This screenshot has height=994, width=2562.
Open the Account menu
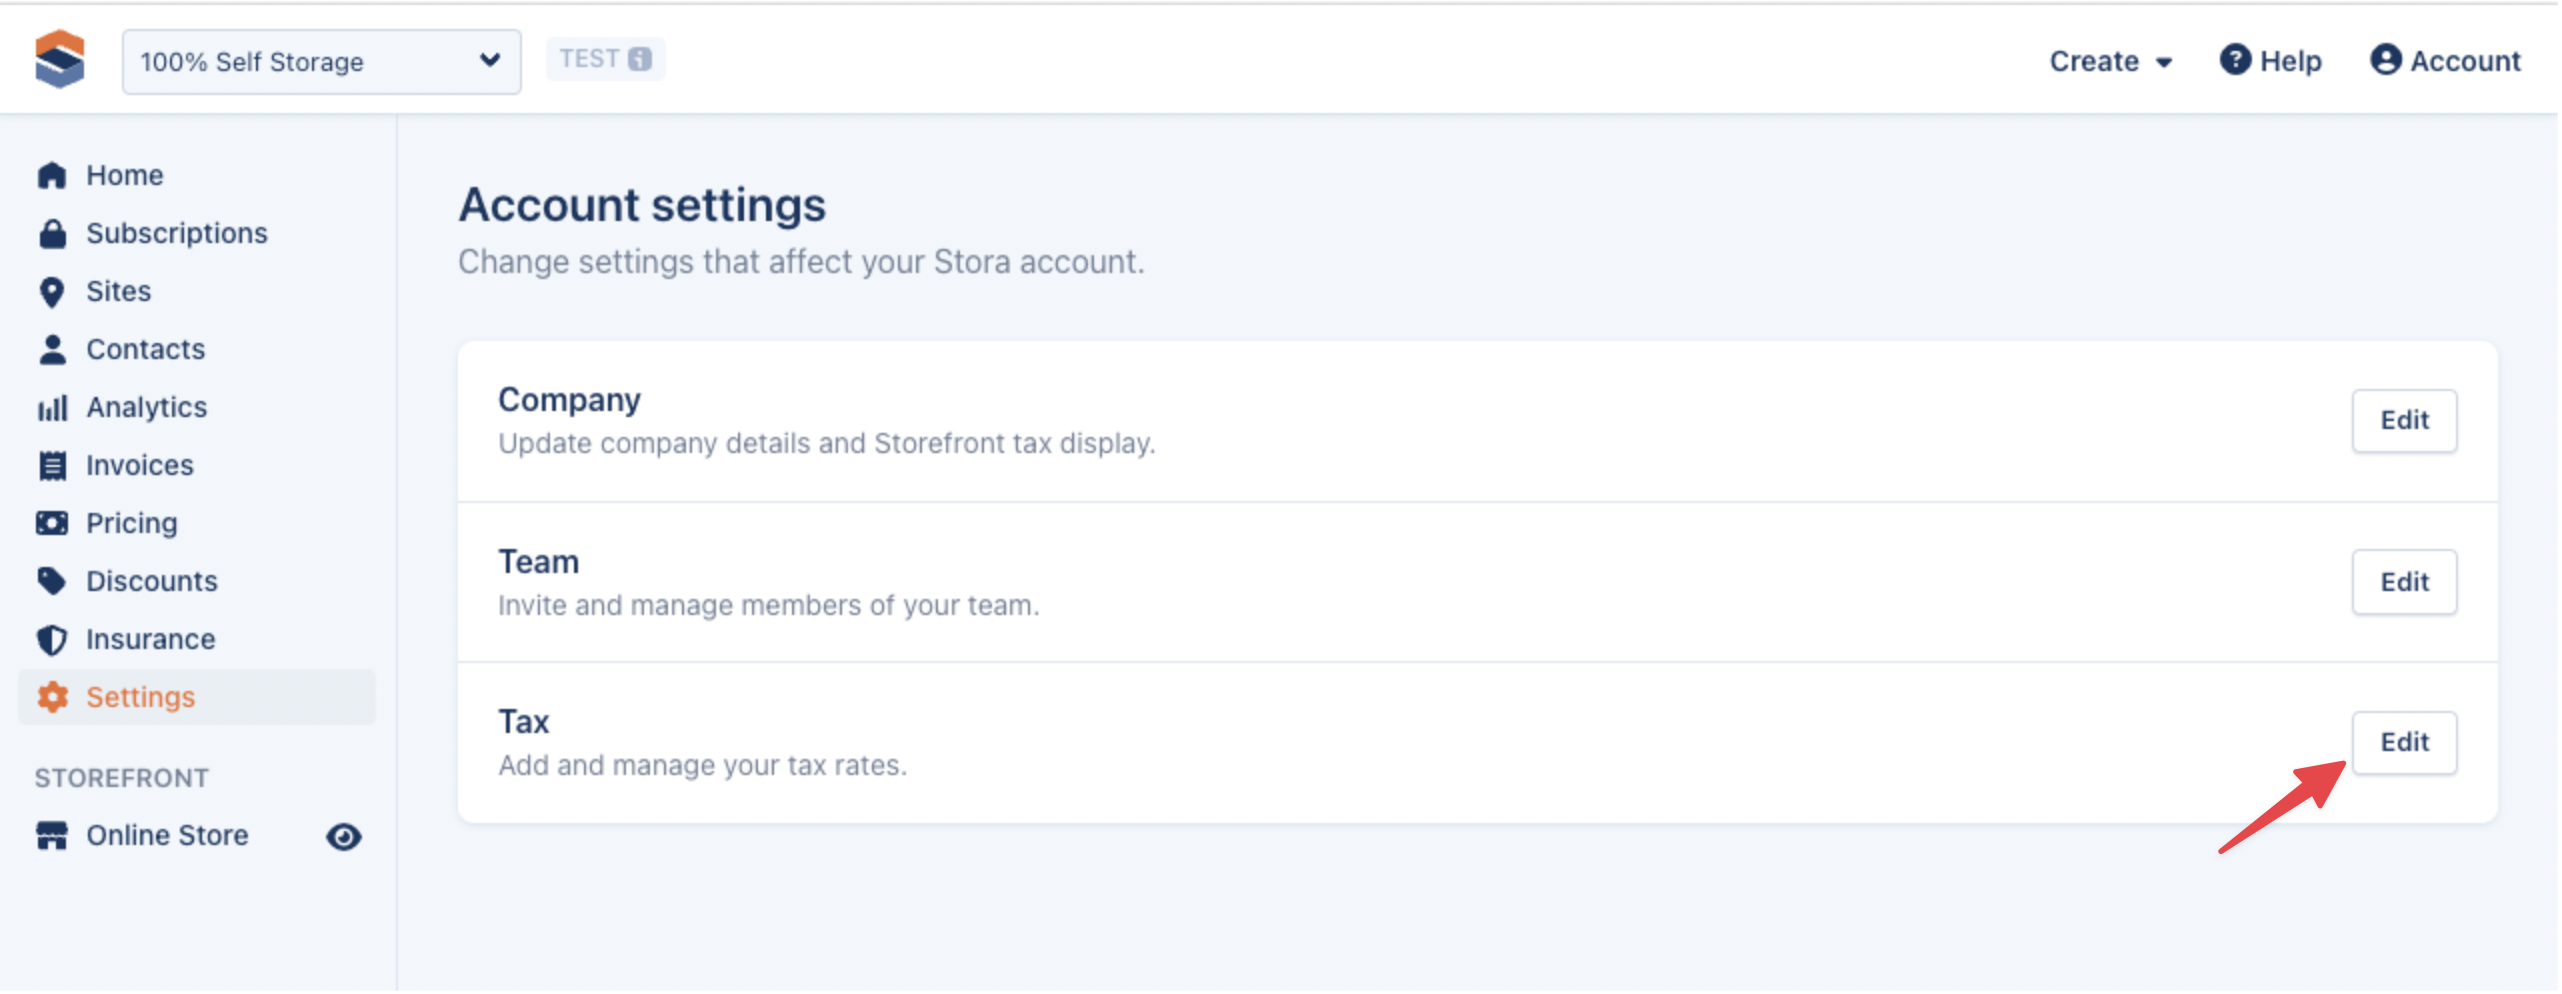tap(2445, 62)
